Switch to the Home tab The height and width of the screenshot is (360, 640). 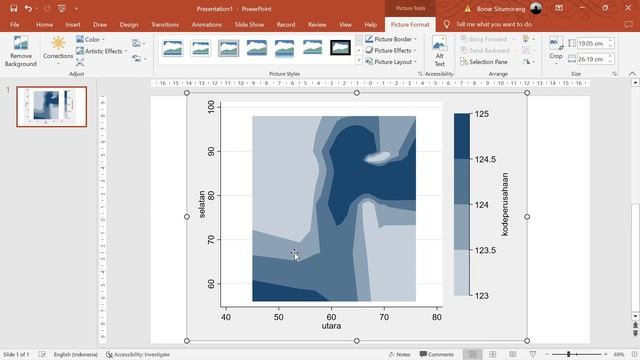(x=44, y=24)
